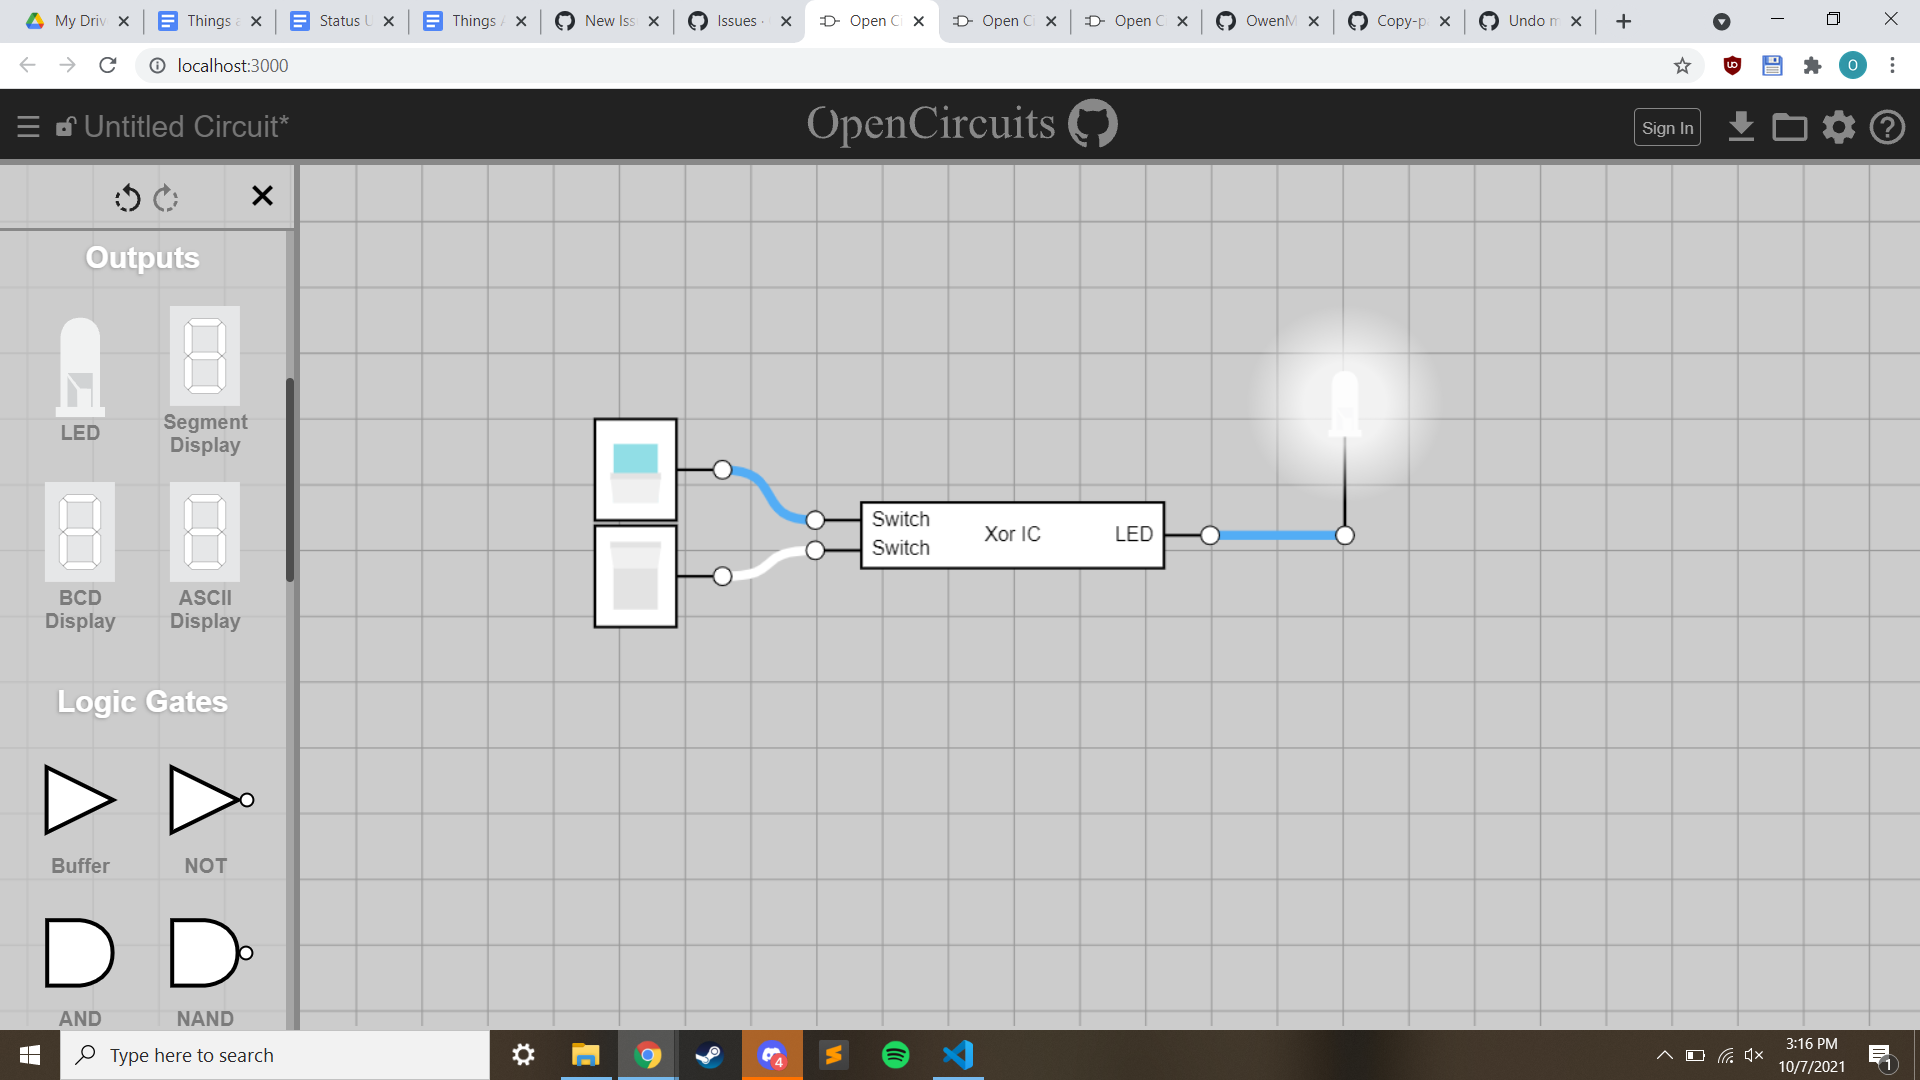Toggle the bottom input switch on canvas
This screenshot has width=1920, height=1080.
(635, 576)
